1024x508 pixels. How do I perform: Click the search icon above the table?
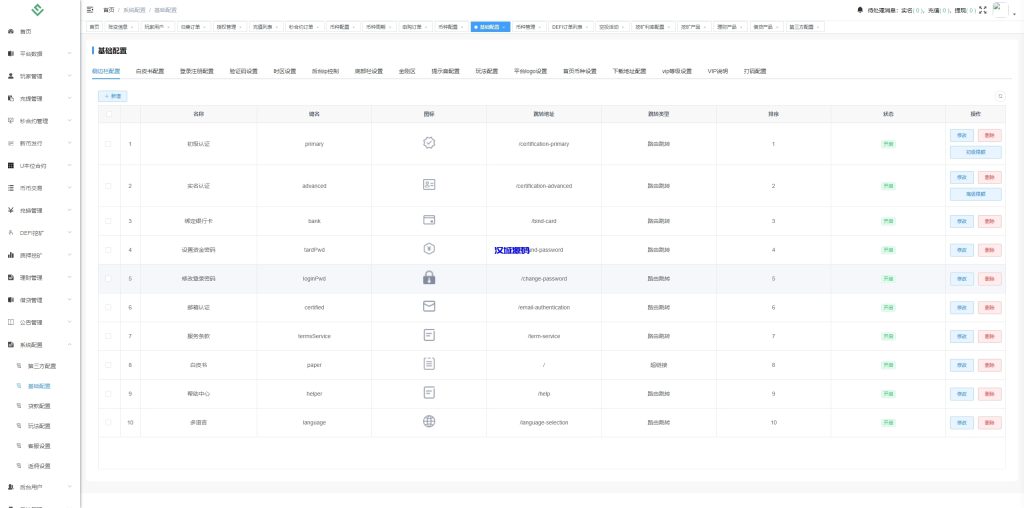pyautogui.click(x=1000, y=96)
